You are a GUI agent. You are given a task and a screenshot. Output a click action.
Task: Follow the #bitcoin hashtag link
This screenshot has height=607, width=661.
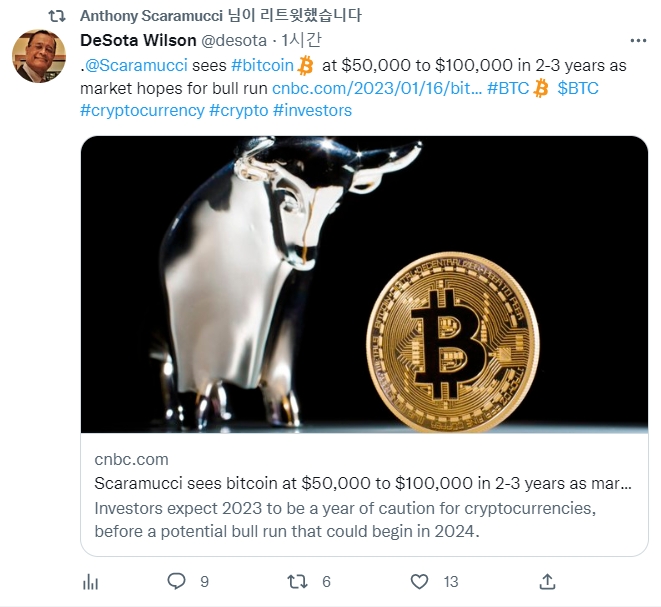262,65
